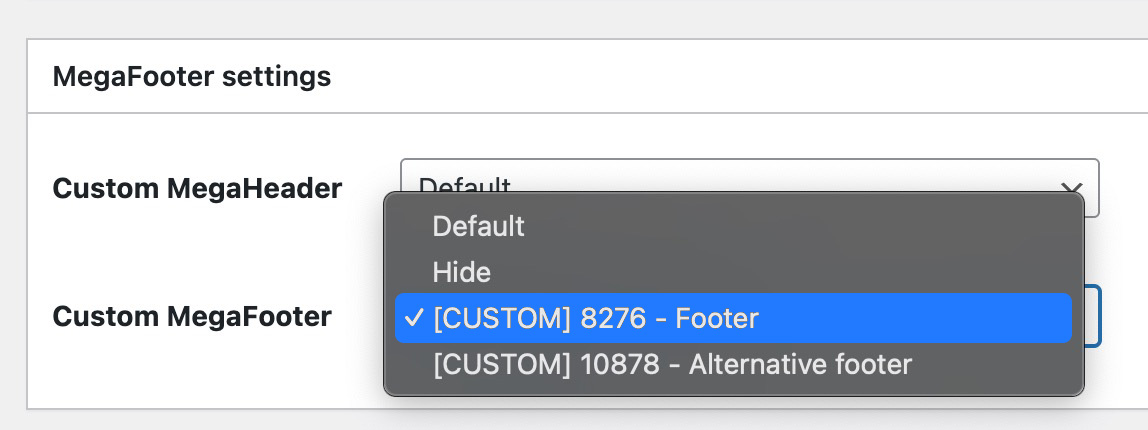Select the [CUSTOM] 8276 - Footer option
Viewport: 1148px width, 430px height.
pyautogui.click(x=596, y=319)
